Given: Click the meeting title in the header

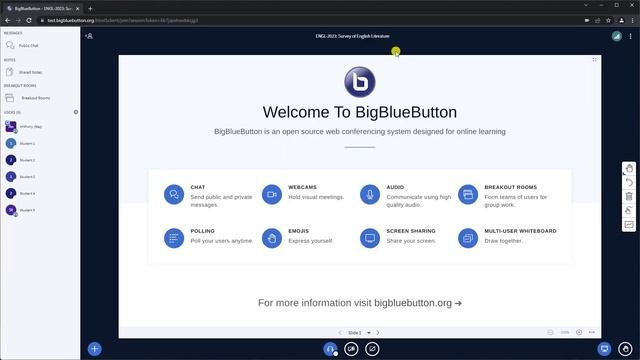Looking at the screenshot, I should coord(352,36).
